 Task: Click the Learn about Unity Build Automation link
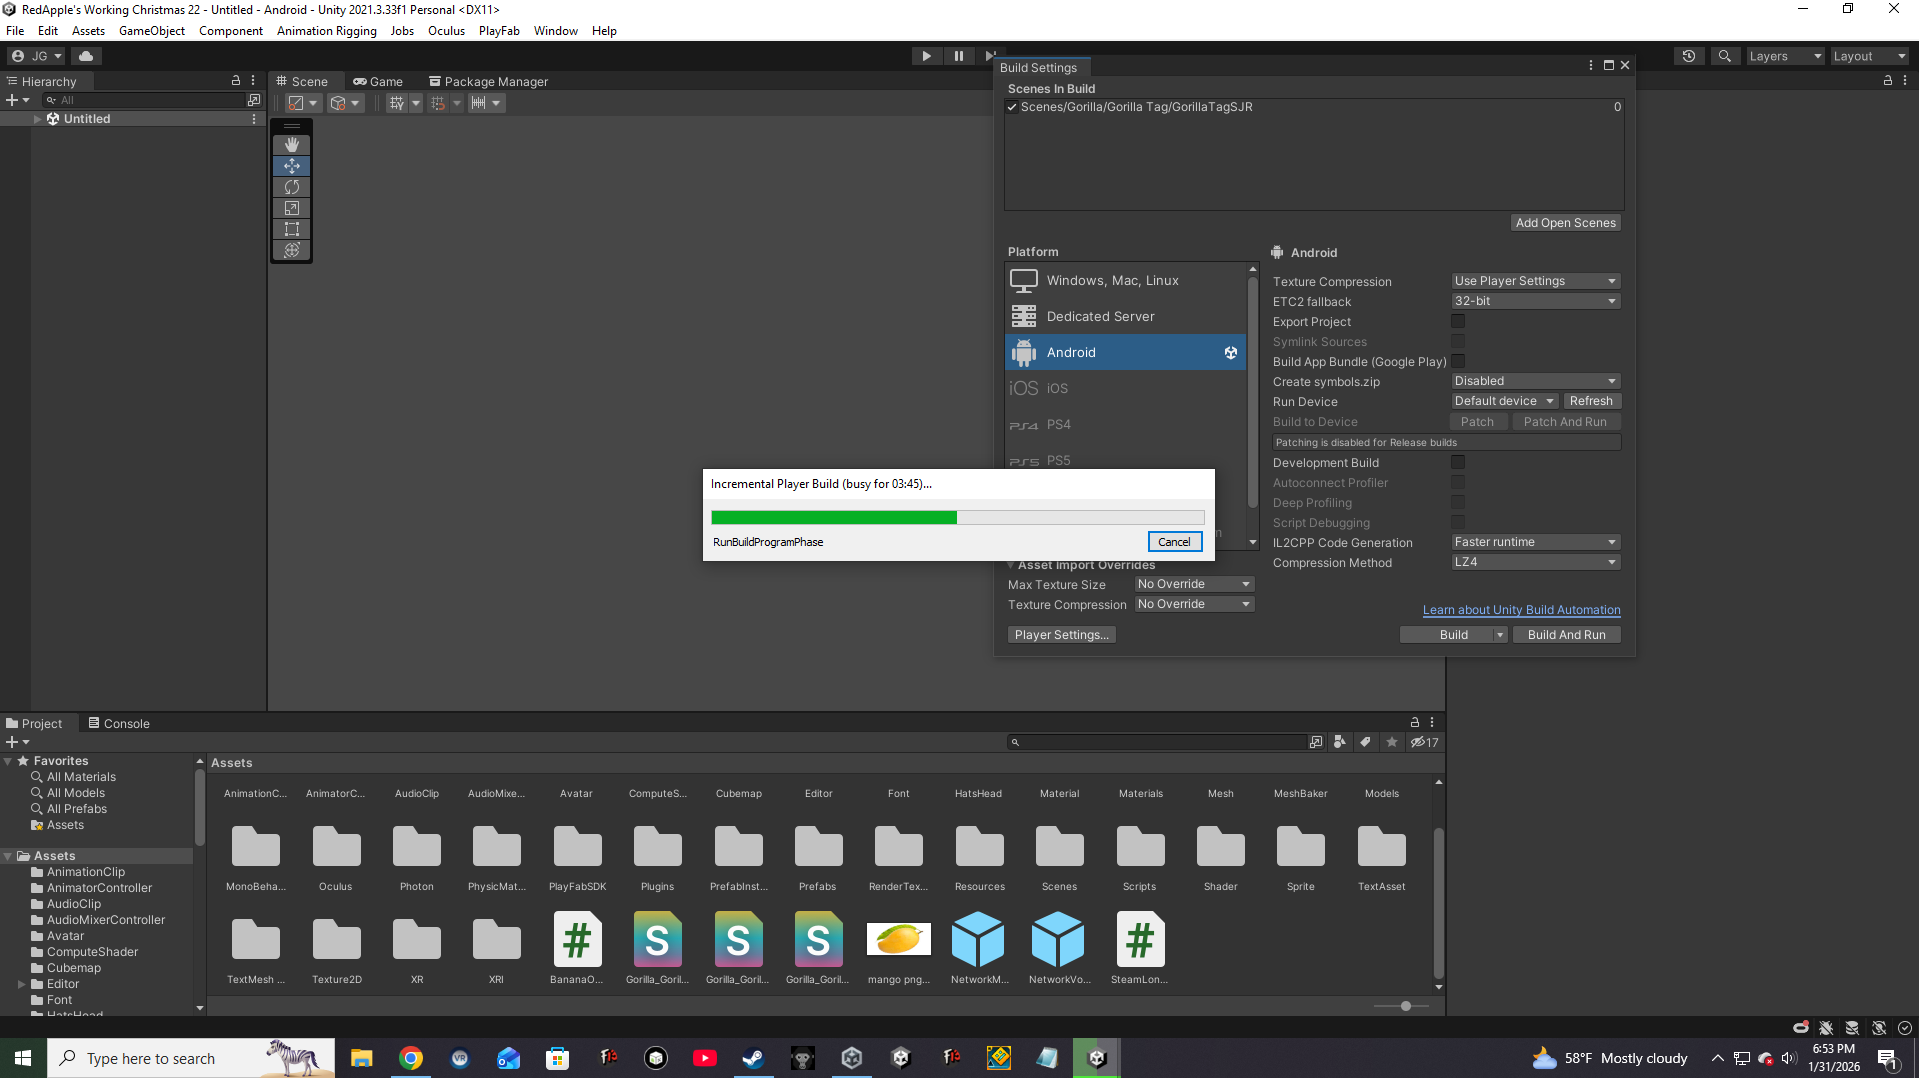coord(1521,610)
